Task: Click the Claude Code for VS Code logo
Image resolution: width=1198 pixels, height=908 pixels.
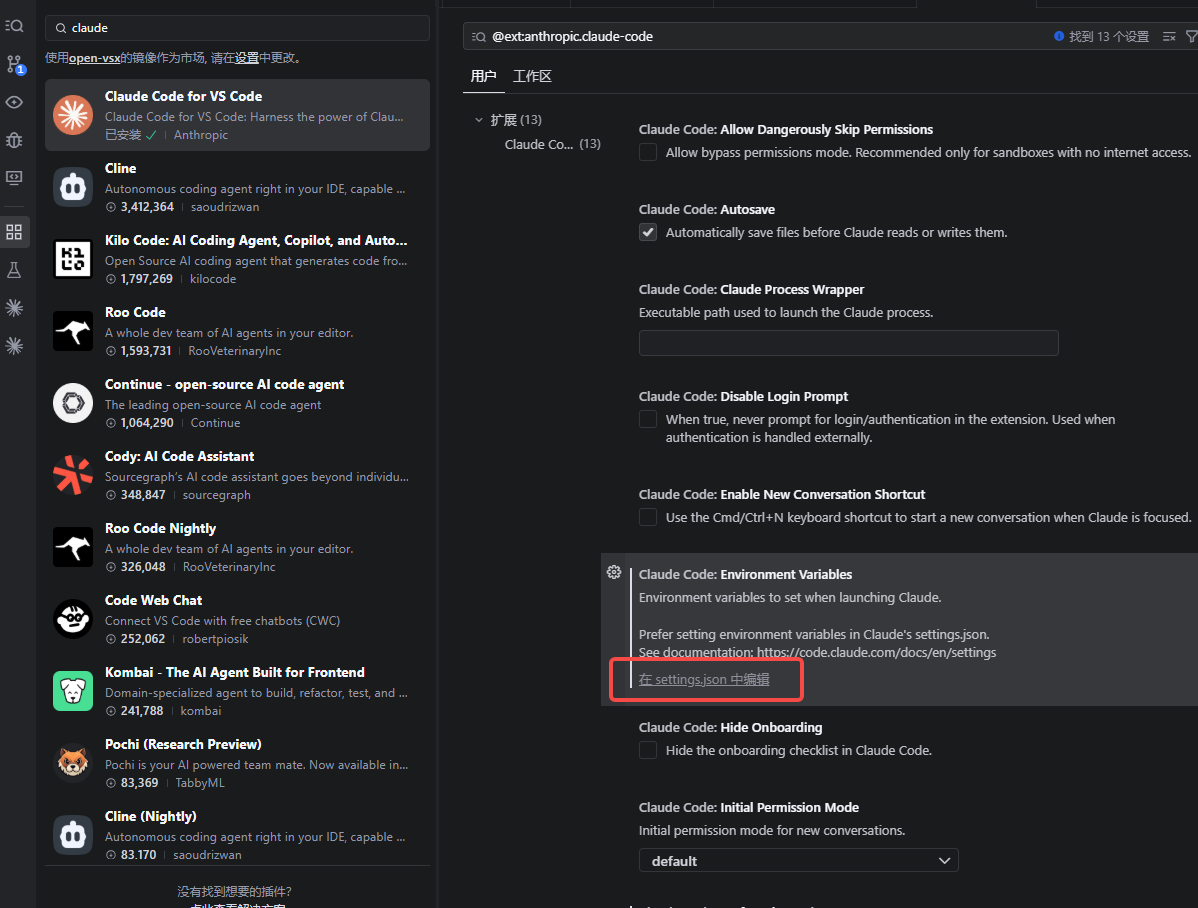Action: pyautogui.click(x=73, y=115)
